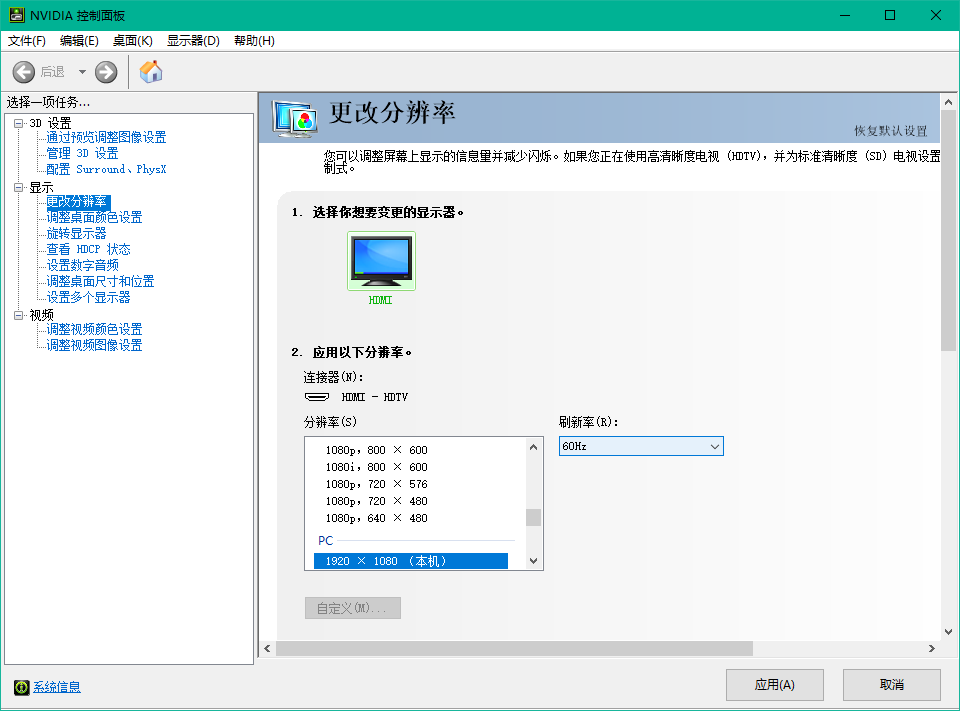This screenshot has width=960, height=711.
Task: Click the Forward arrow toolbar icon
Action: pos(106,72)
